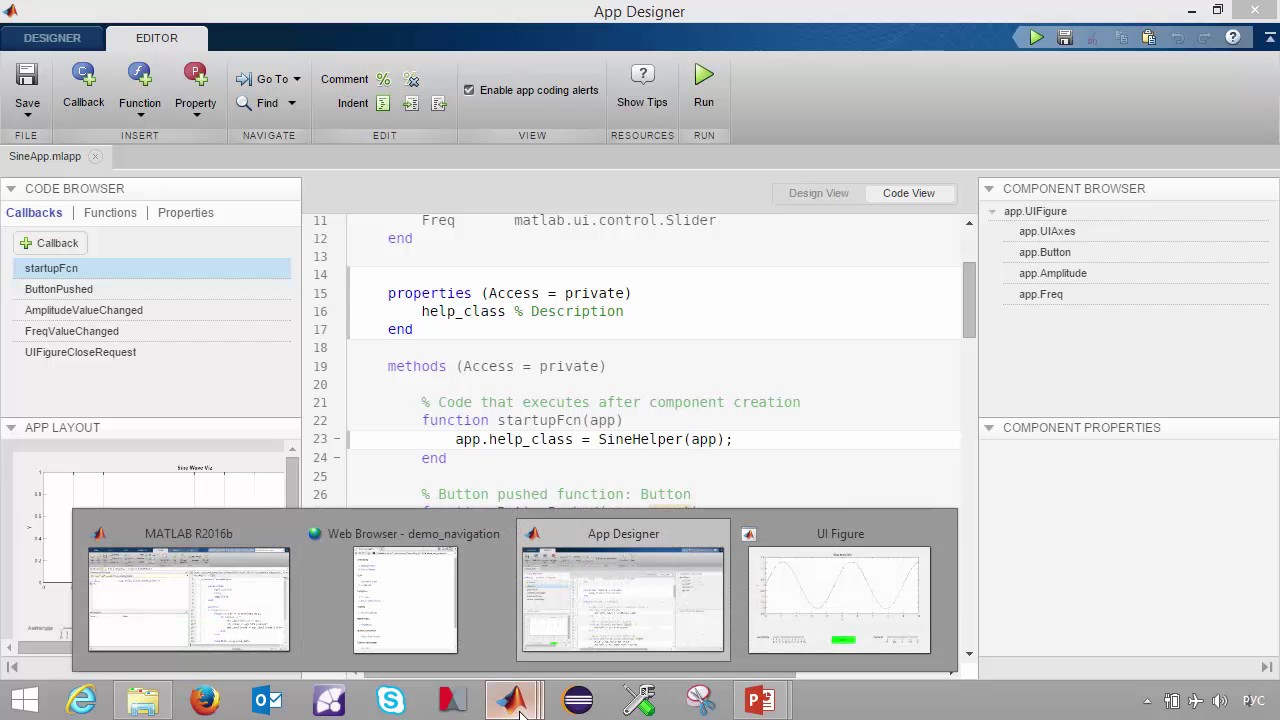Select the UI Figure window thumbnail

click(839, 598)
